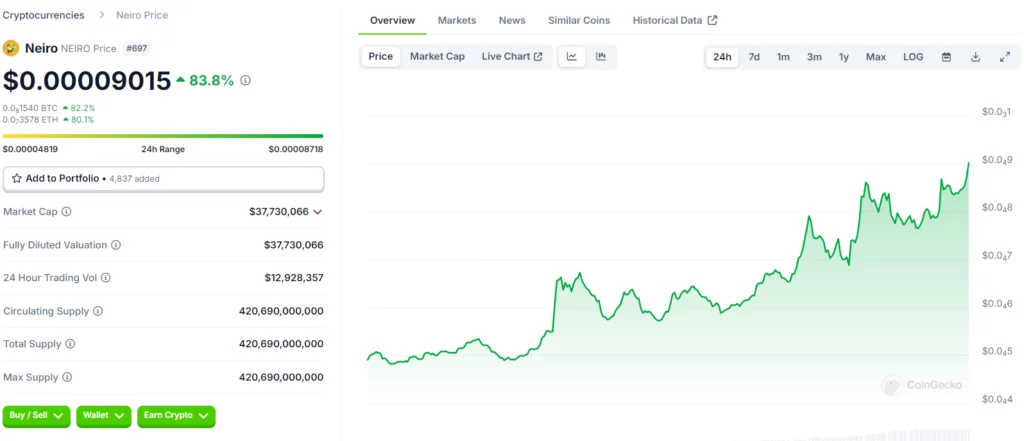Open Live Chart link
Viewport: 1024px width, 441px height.
[512, 57]
